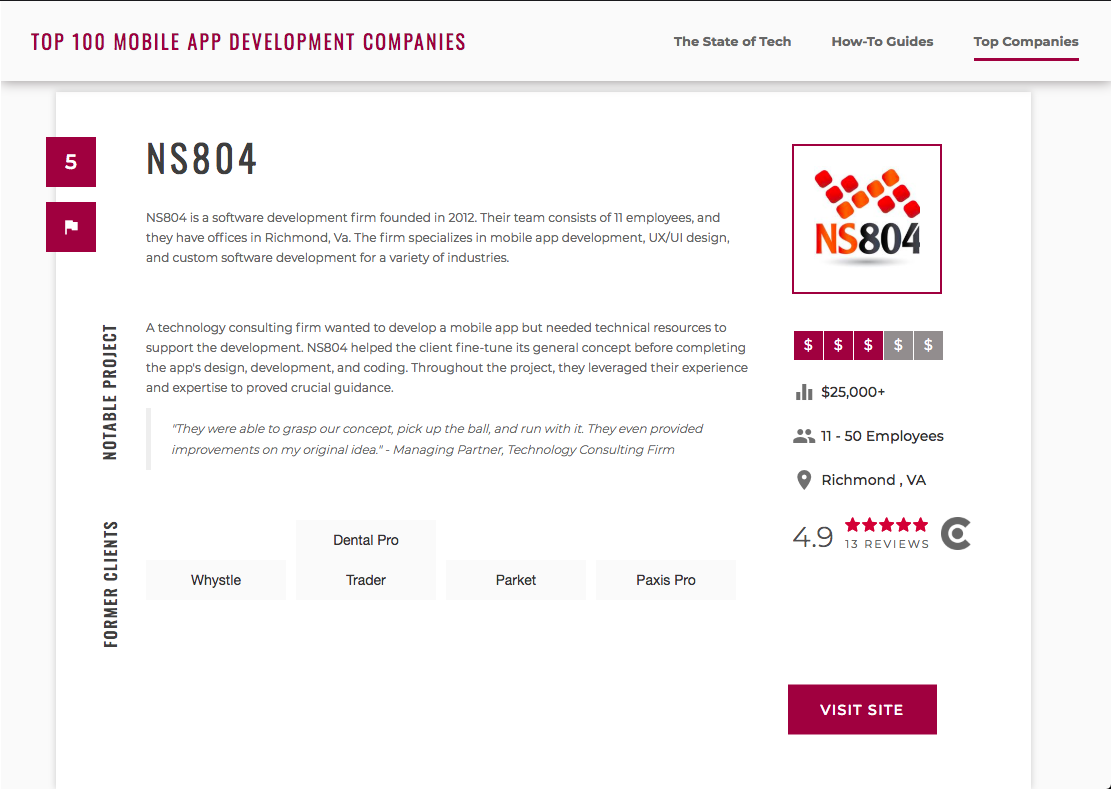This screenshot has width=1111, height=789.
Task: Click the first dollar sign price box
Action: [808, 346]
